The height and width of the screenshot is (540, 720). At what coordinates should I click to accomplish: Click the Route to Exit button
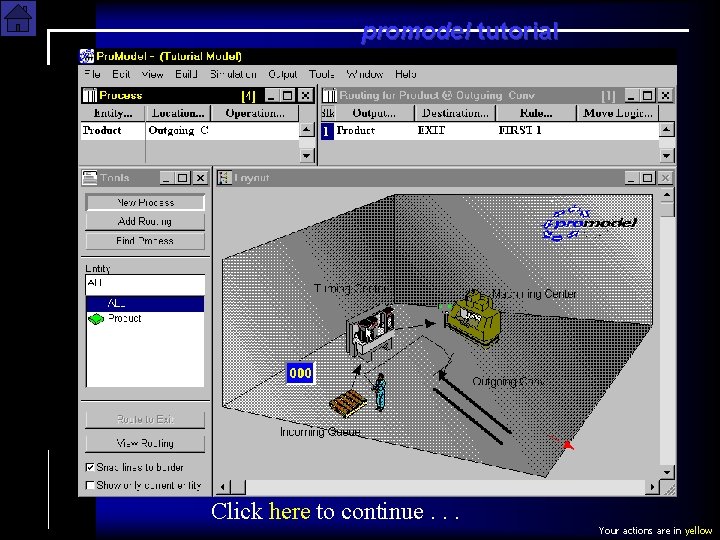145,419
